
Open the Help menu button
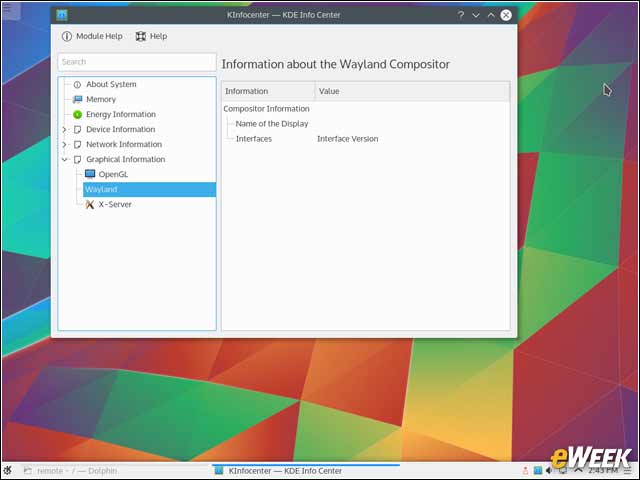[x=151, y=36]
